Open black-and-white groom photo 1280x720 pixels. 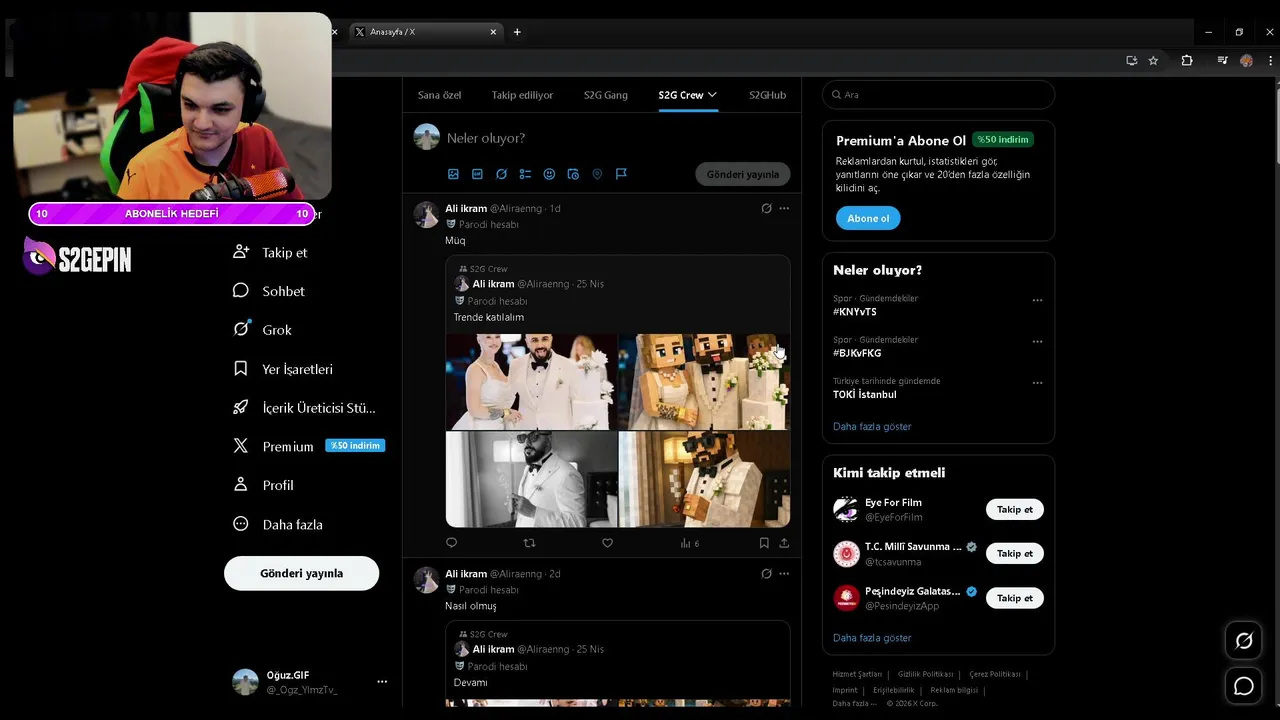531,479
